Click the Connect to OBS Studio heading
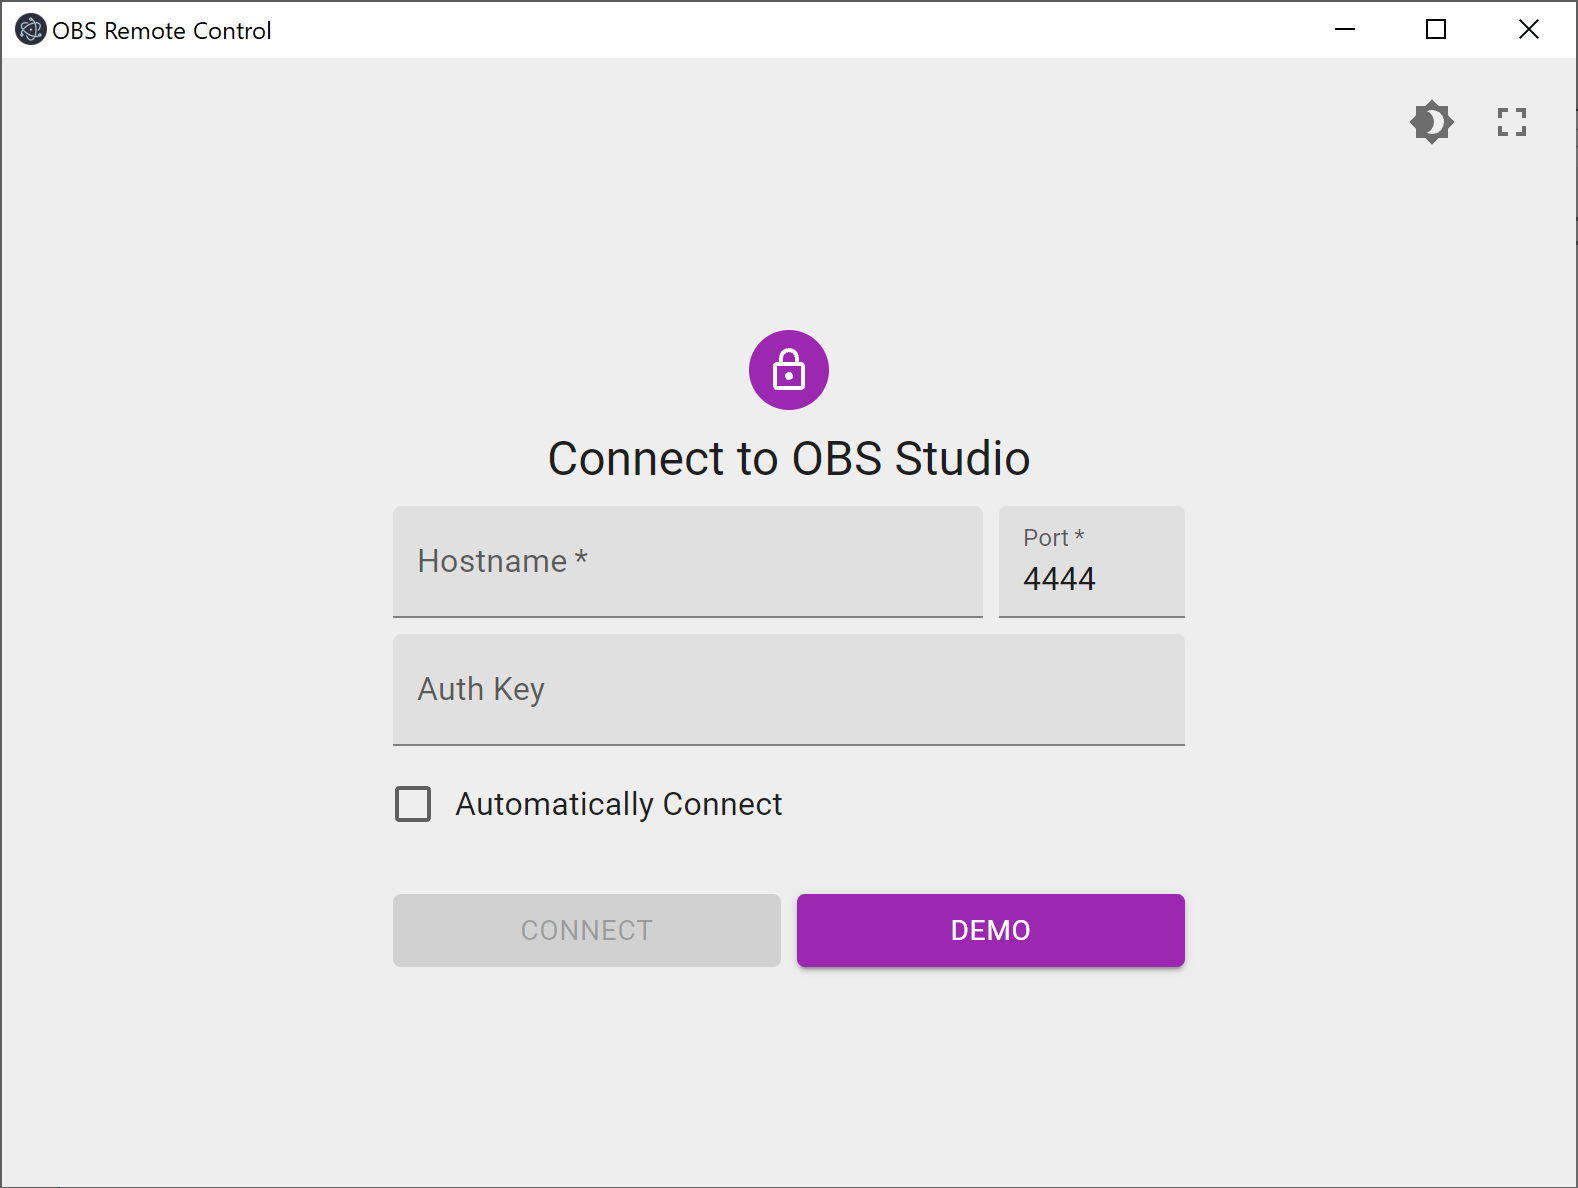This screenshot has width=1578, height=1188. click(789, 459)
